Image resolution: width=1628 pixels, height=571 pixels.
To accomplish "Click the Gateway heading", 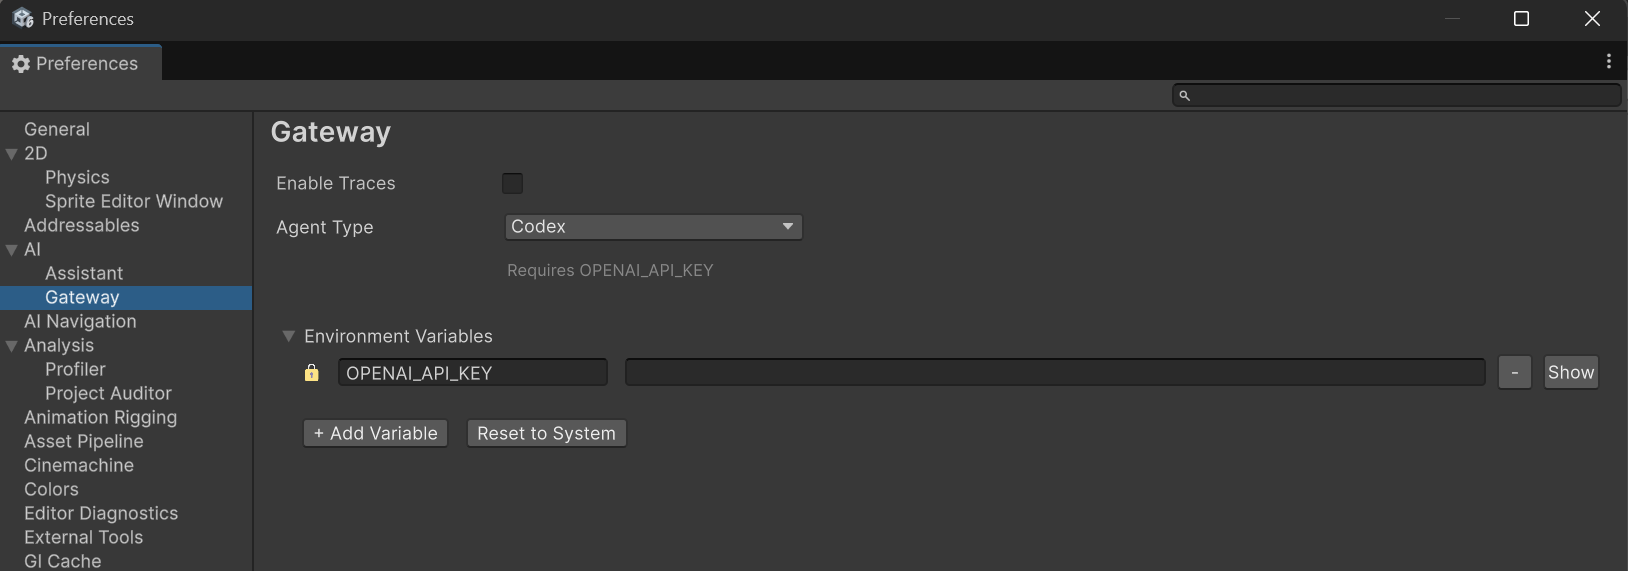I will pos(331,132).
